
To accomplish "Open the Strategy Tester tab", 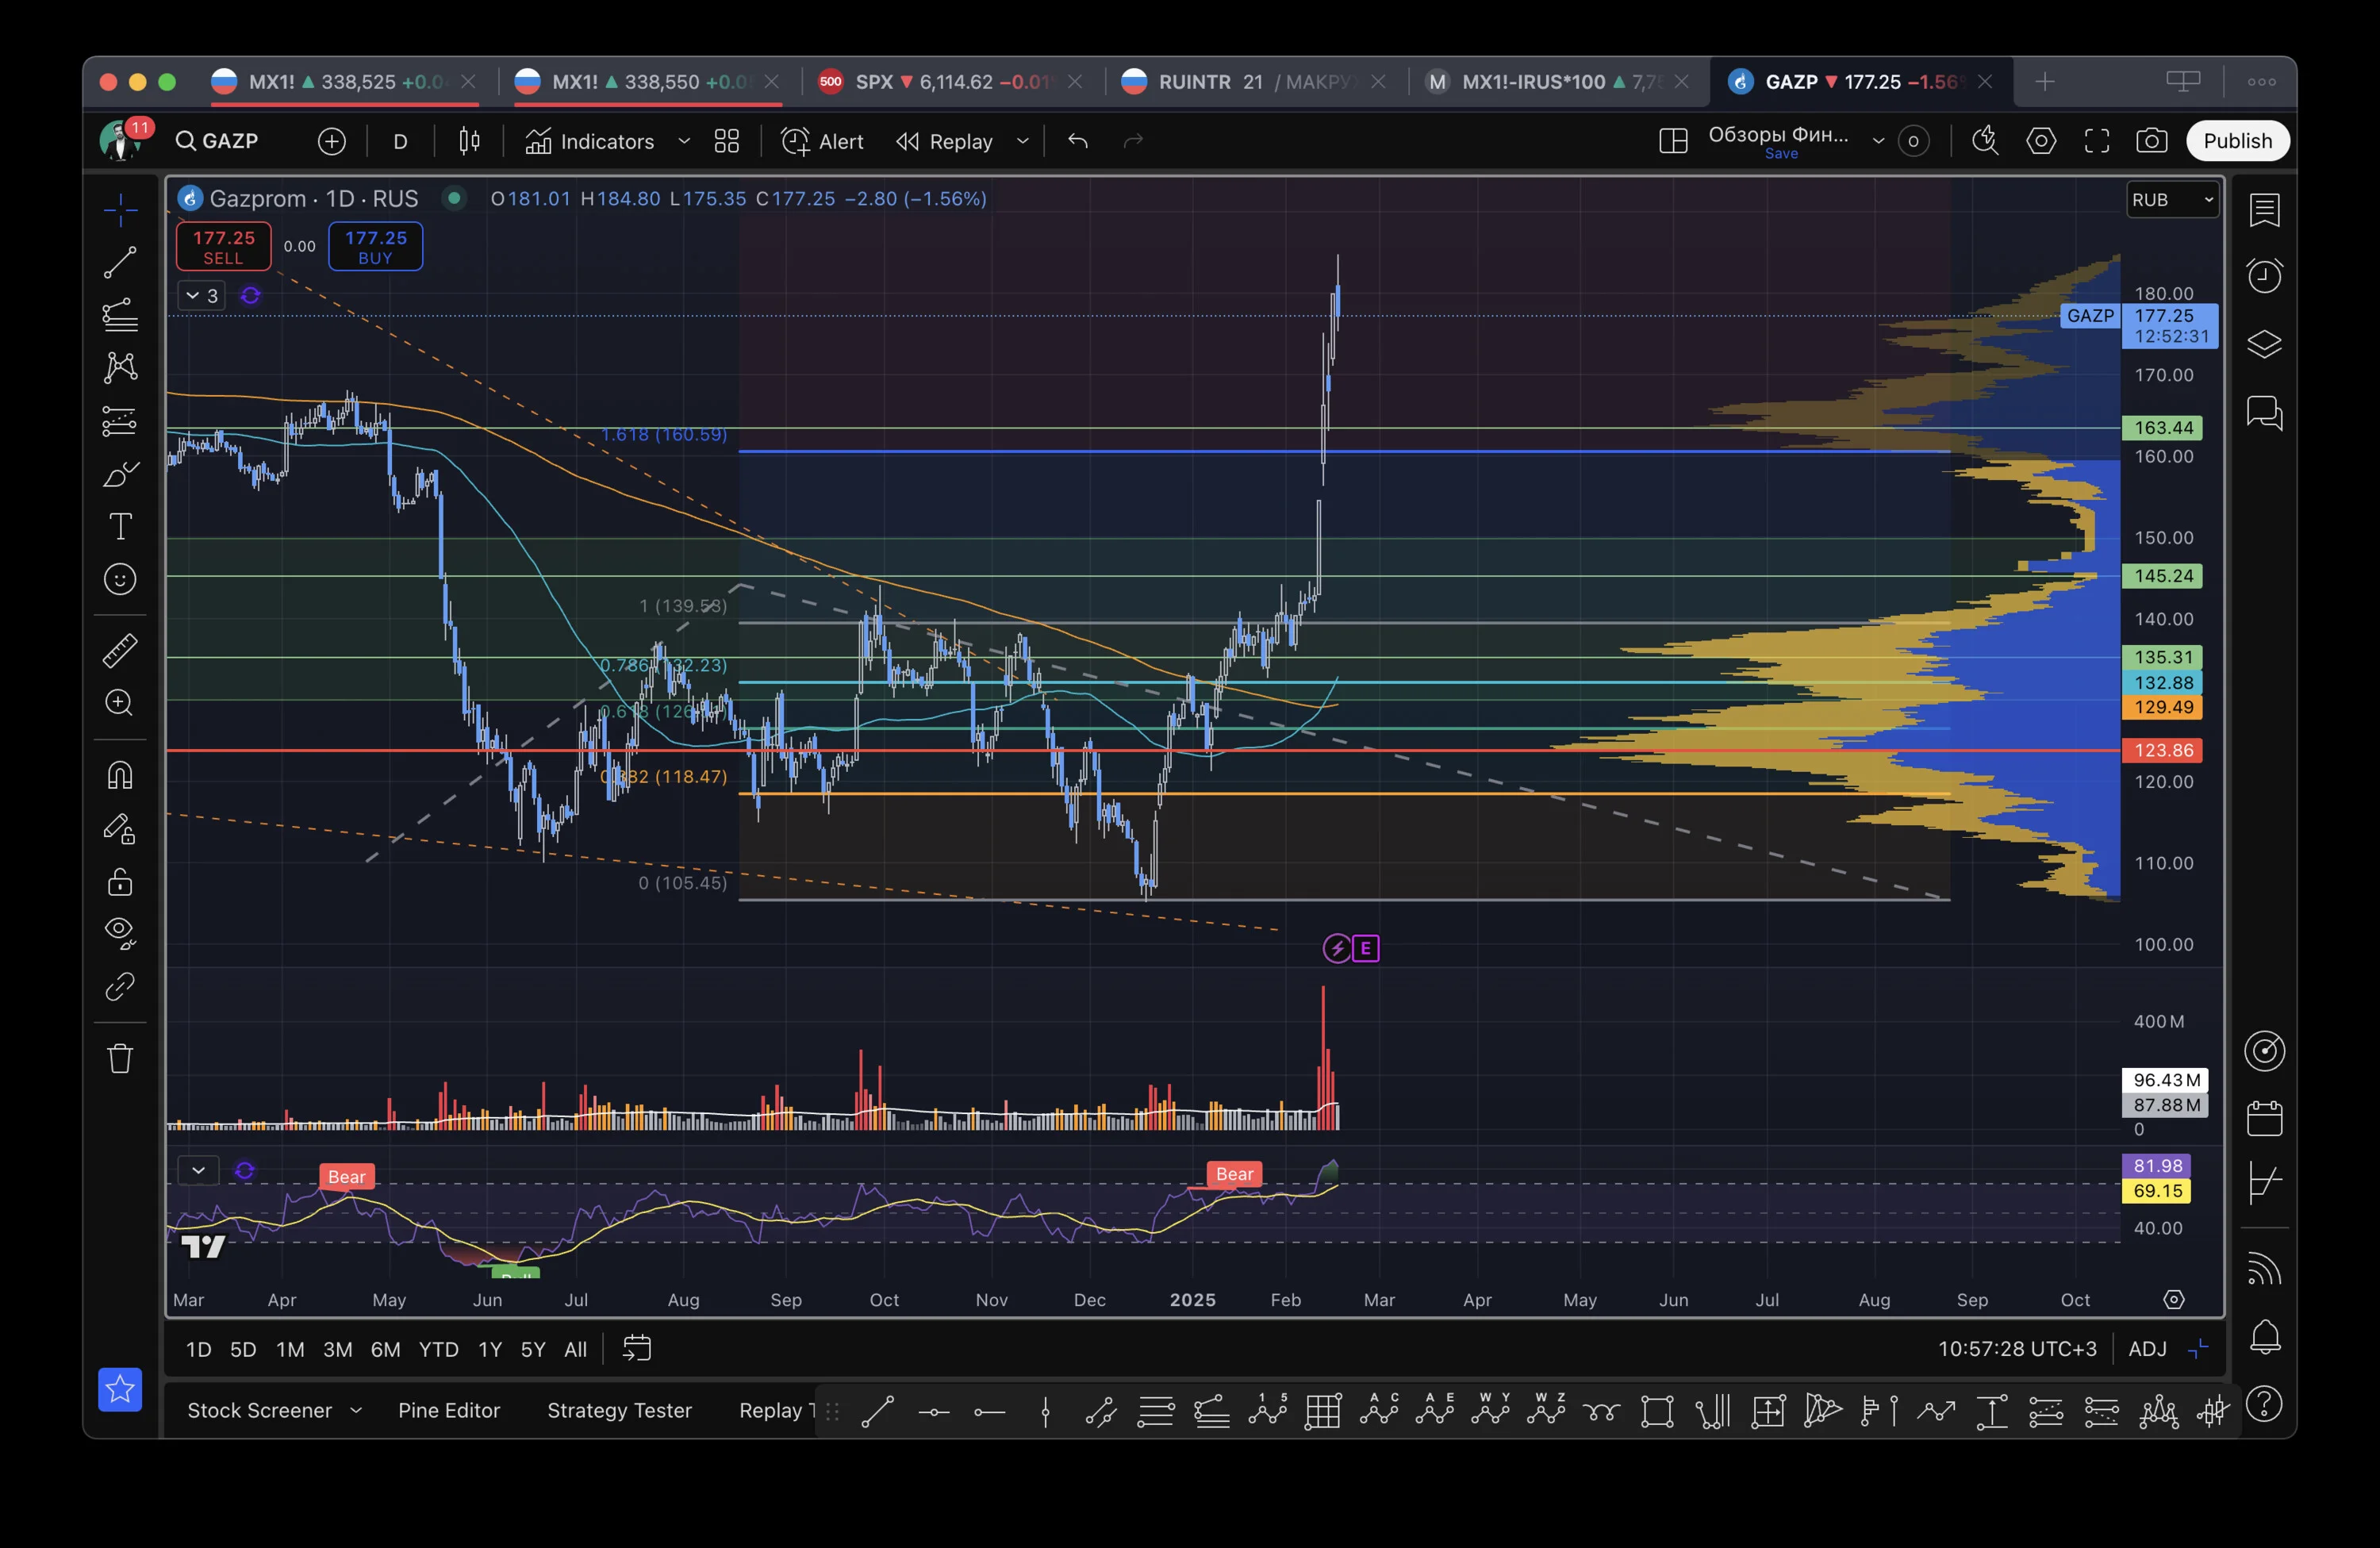I will coord(619,1410).
